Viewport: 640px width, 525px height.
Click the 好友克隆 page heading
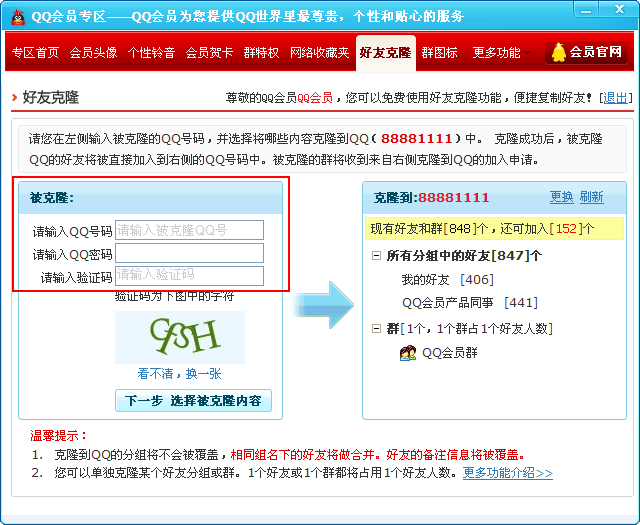click(x=51, y=98)
